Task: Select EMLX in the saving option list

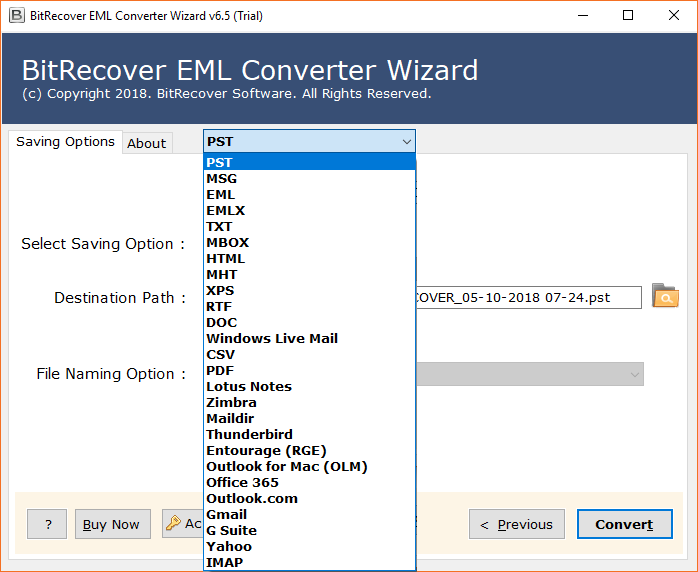Action: click(x=309, y=211)
